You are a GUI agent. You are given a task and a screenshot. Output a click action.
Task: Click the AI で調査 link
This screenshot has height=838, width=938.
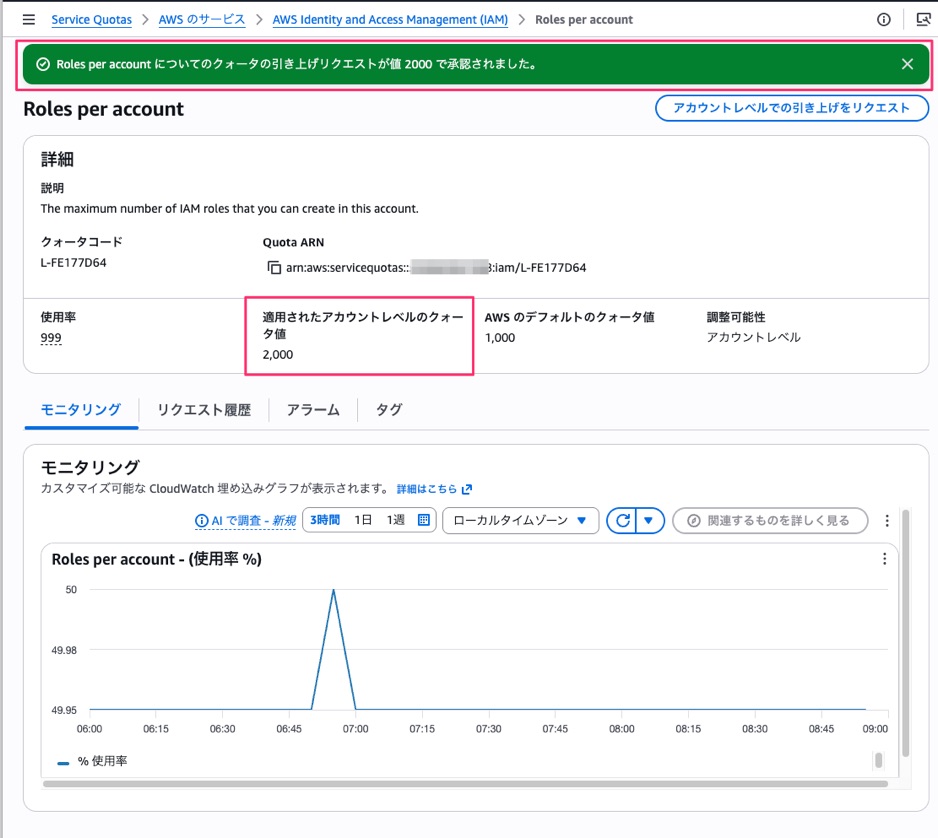[253, 520]
